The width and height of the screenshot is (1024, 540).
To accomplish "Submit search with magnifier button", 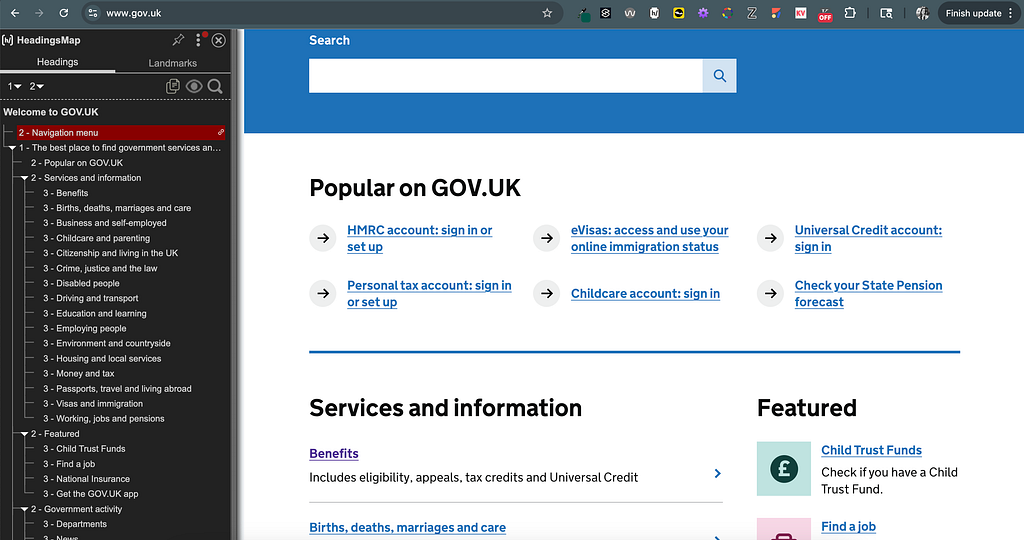I will 720,76.
